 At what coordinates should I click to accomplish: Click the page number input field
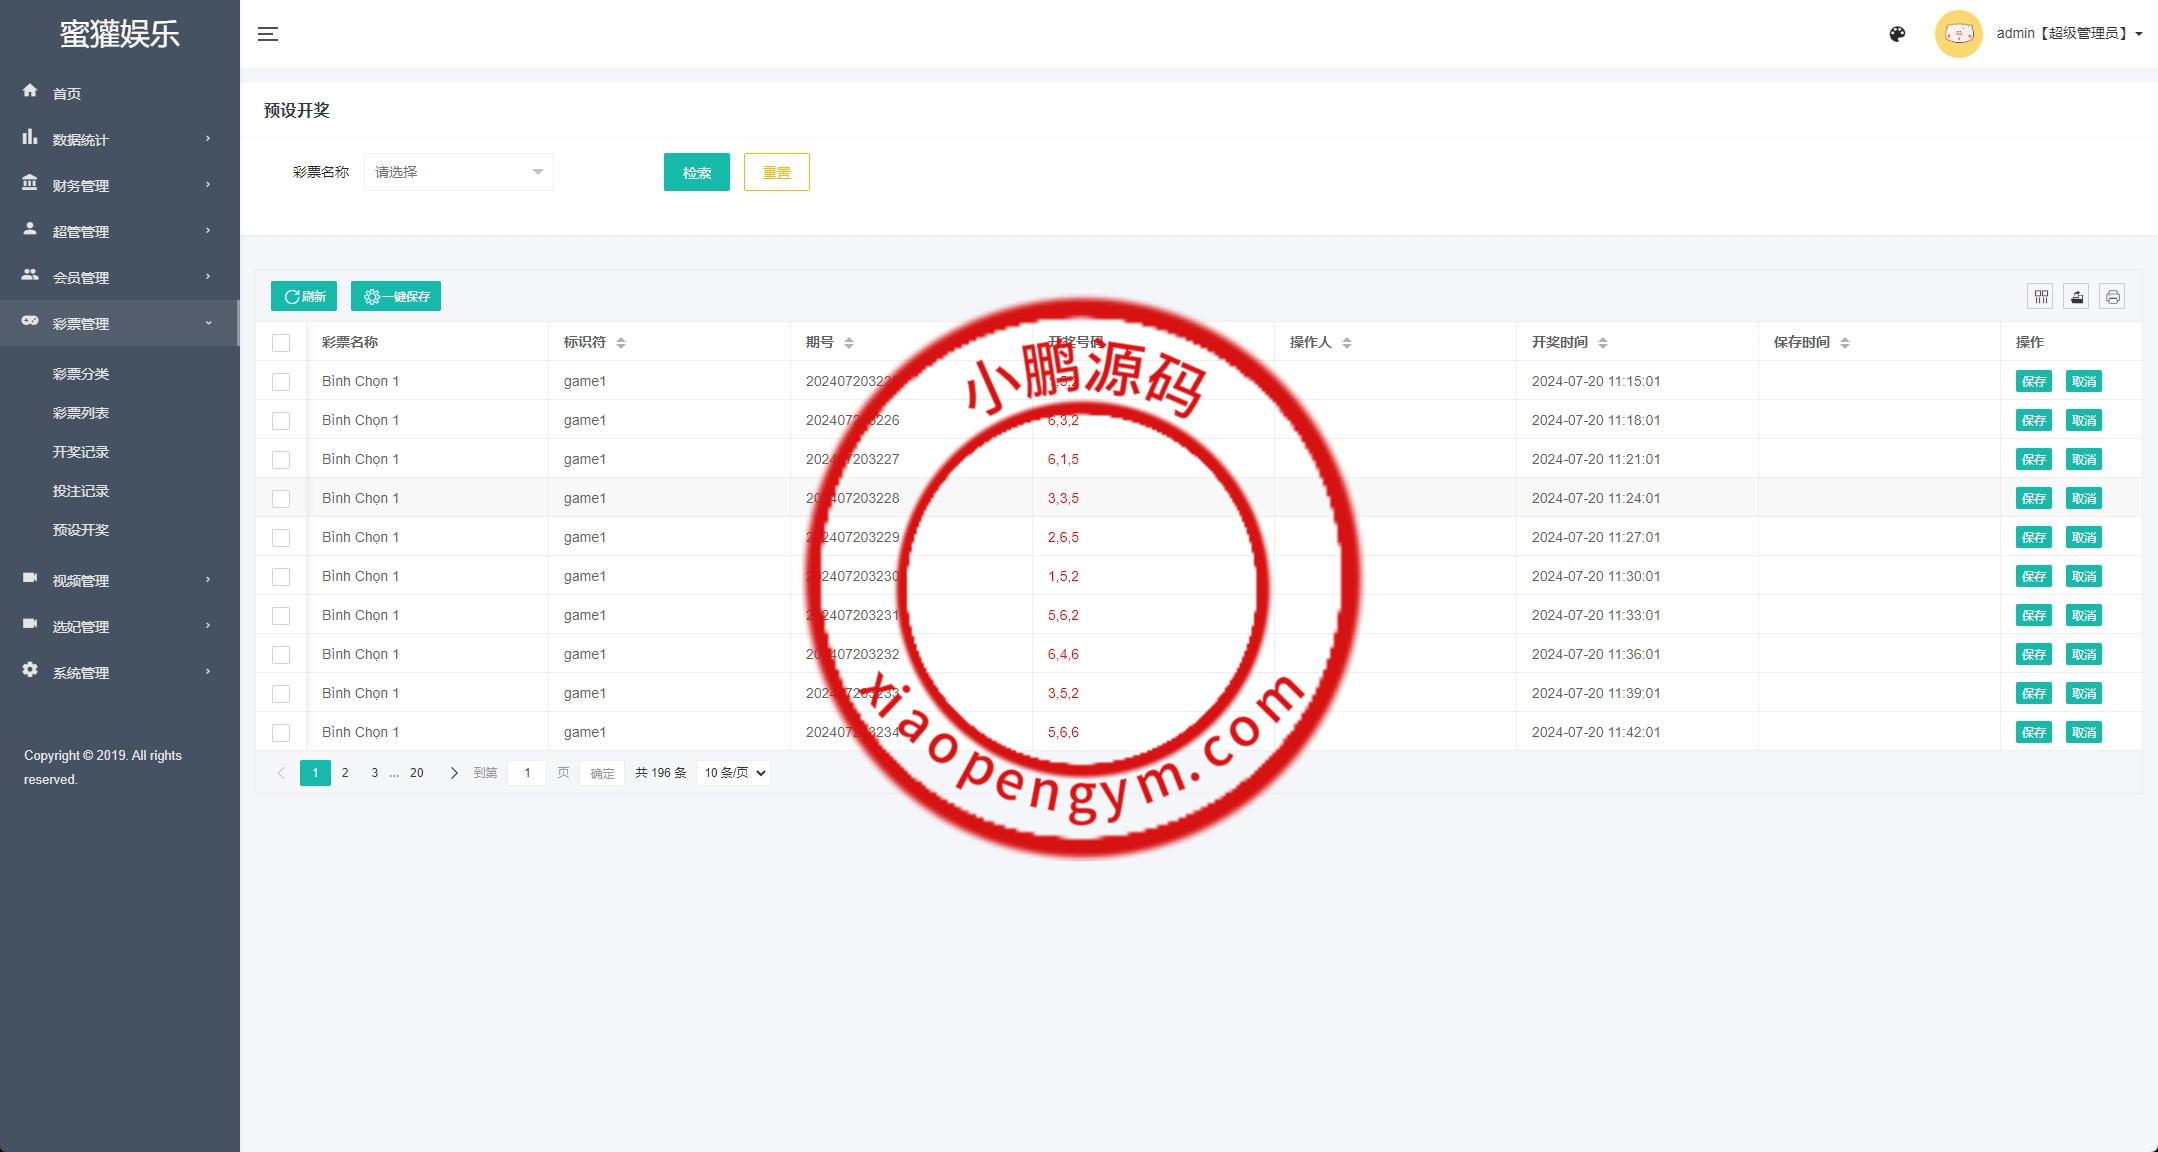pos(527,773)
